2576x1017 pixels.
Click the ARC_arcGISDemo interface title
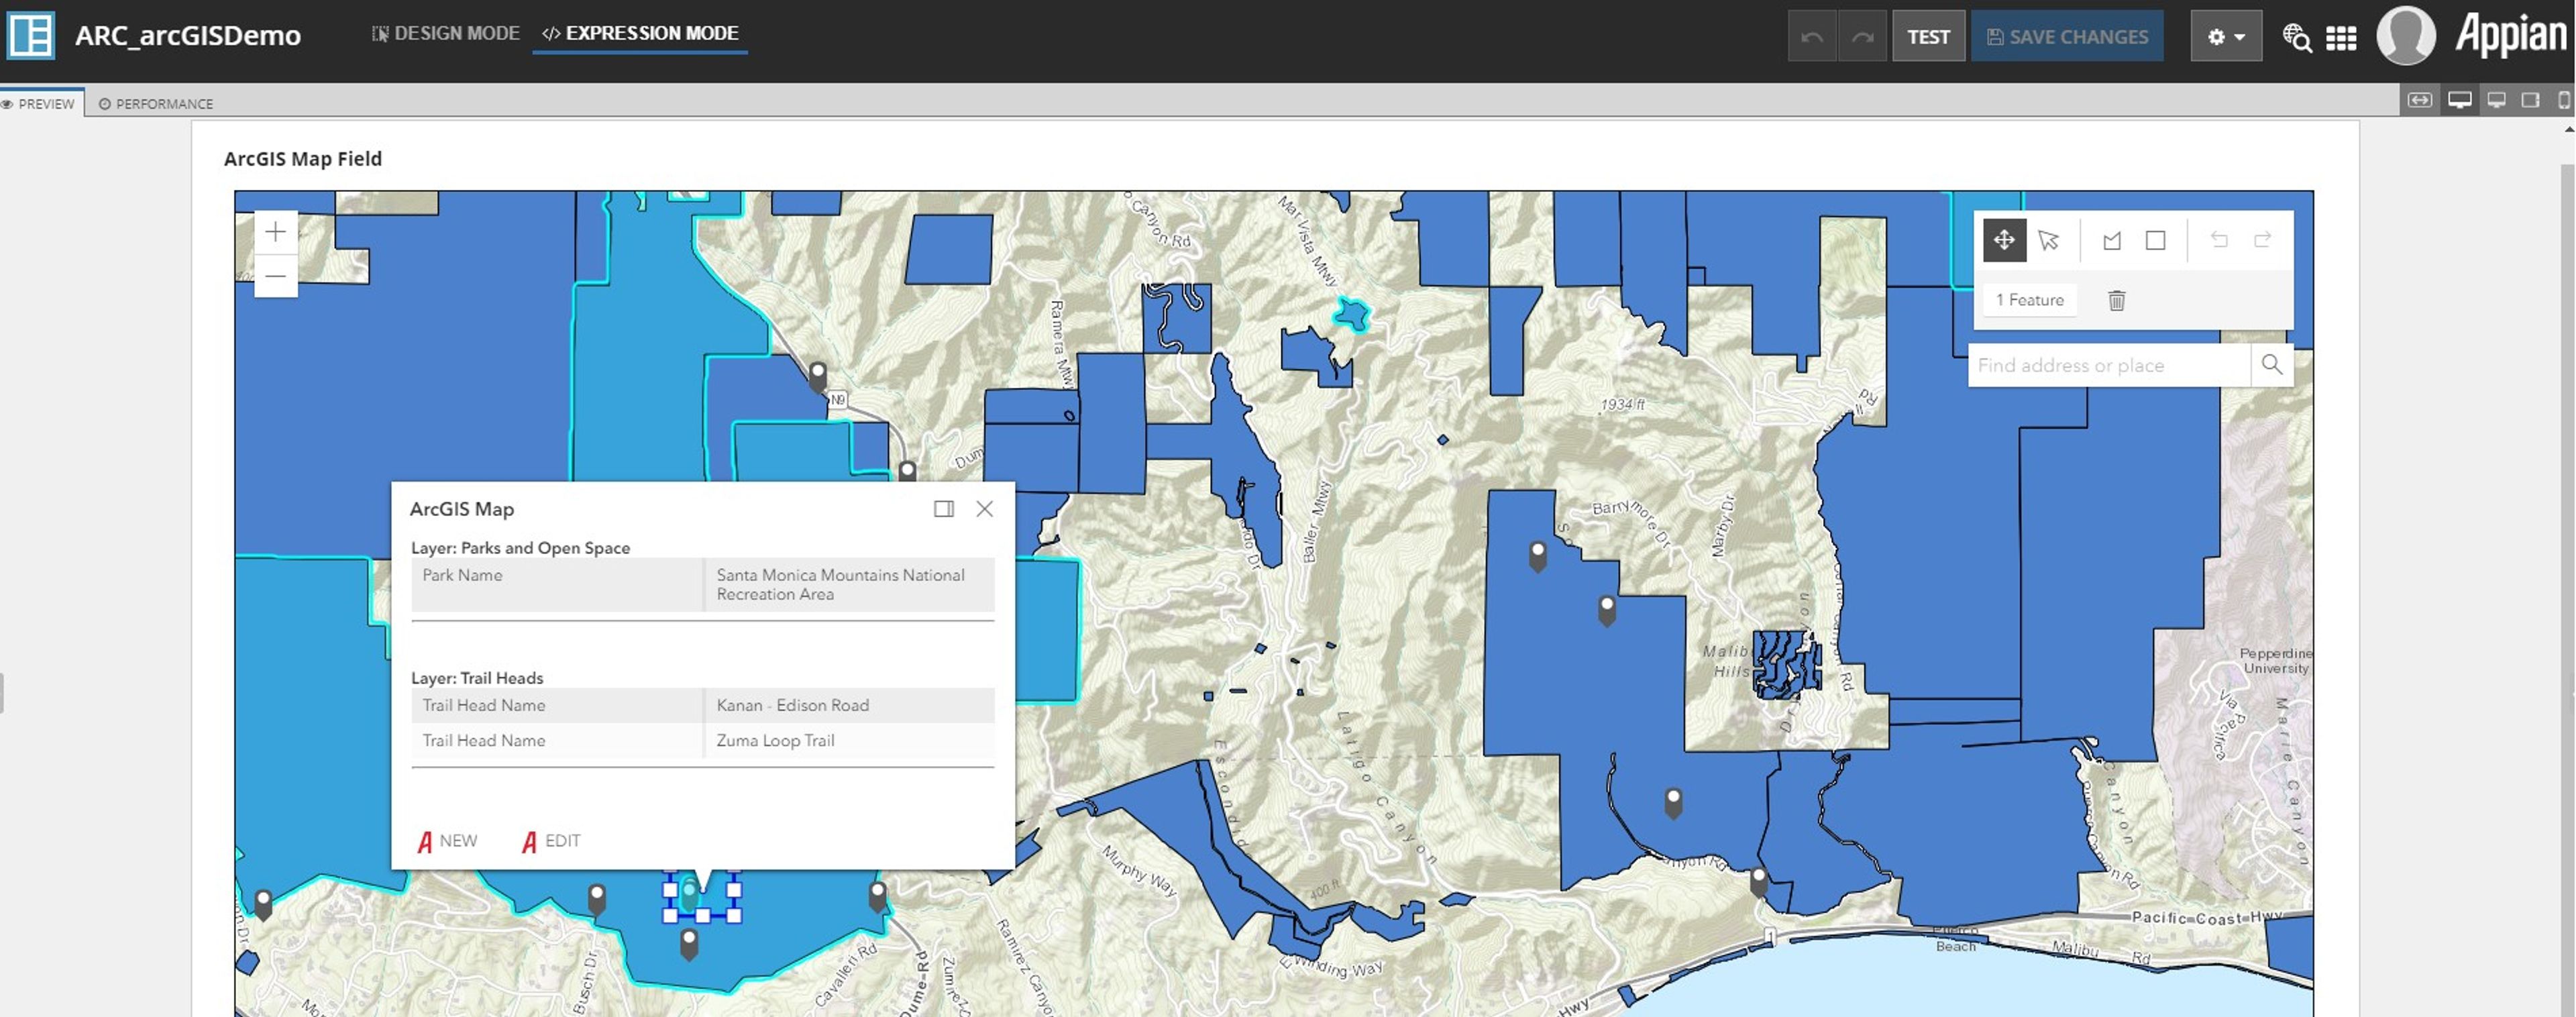coord(188,36)
